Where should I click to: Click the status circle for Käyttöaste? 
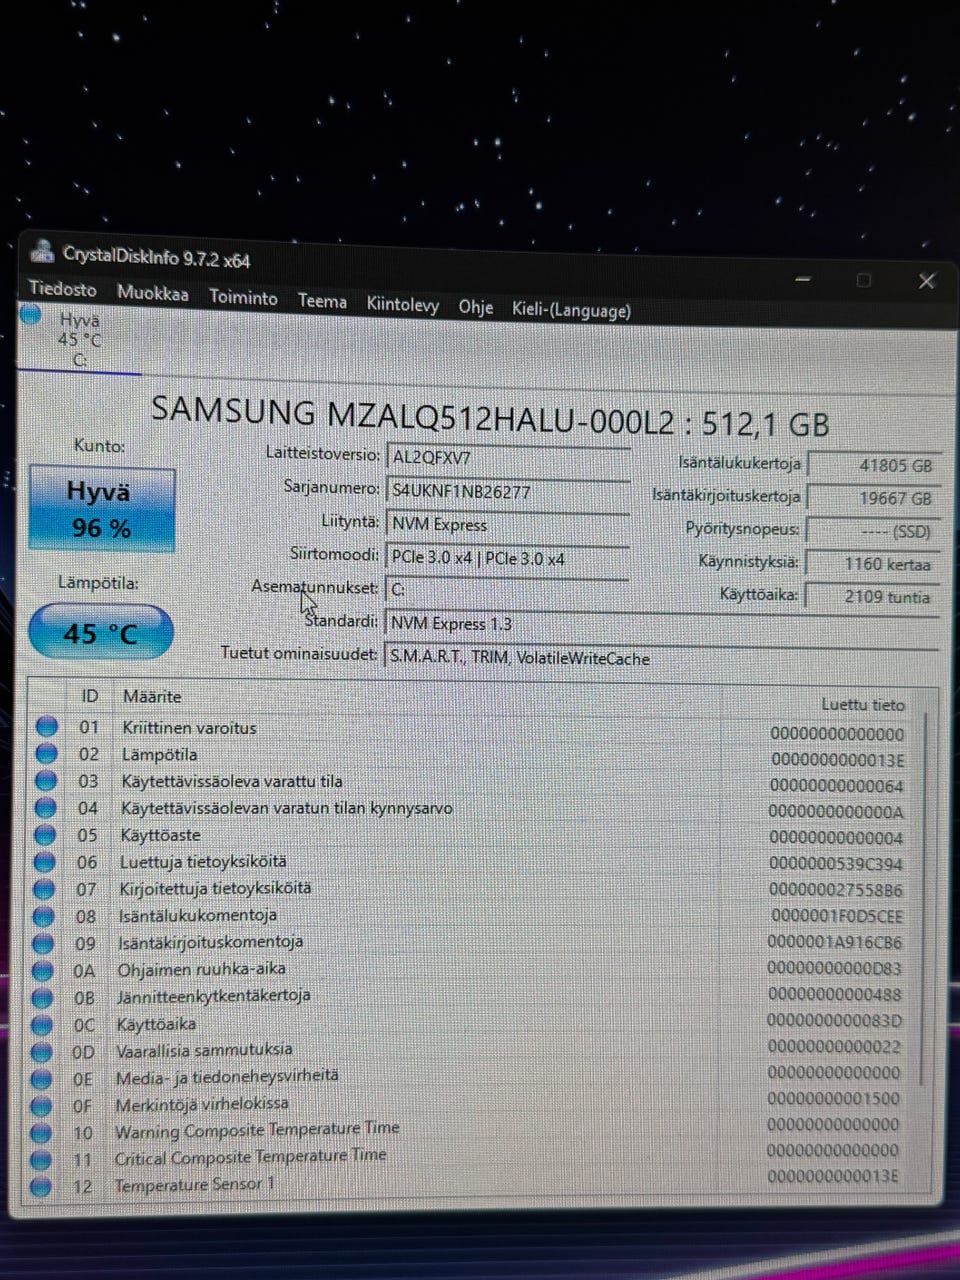(x=45, y=835)
